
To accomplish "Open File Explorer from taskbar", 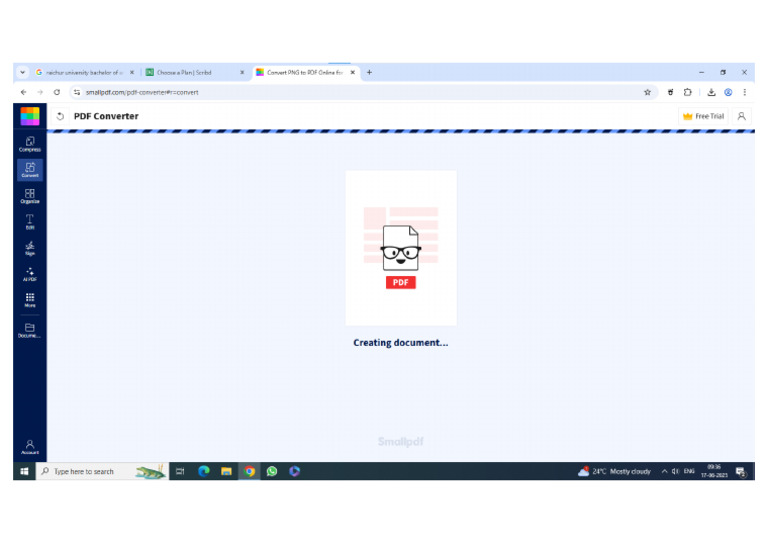I will [226, 471].
